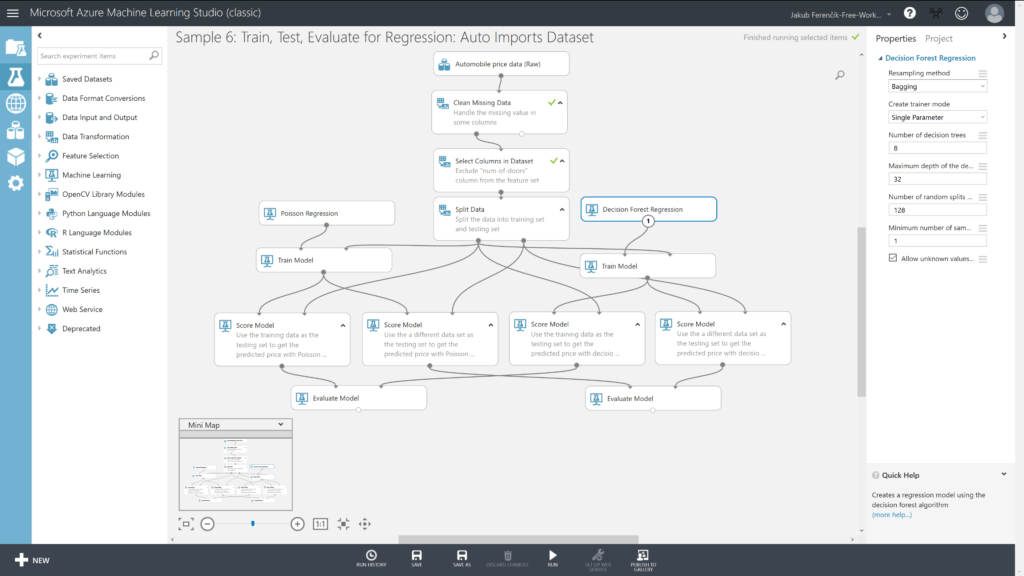This screenshot has height=576, width=1024.
Task: Open the more help link
Action: (891, 514)
